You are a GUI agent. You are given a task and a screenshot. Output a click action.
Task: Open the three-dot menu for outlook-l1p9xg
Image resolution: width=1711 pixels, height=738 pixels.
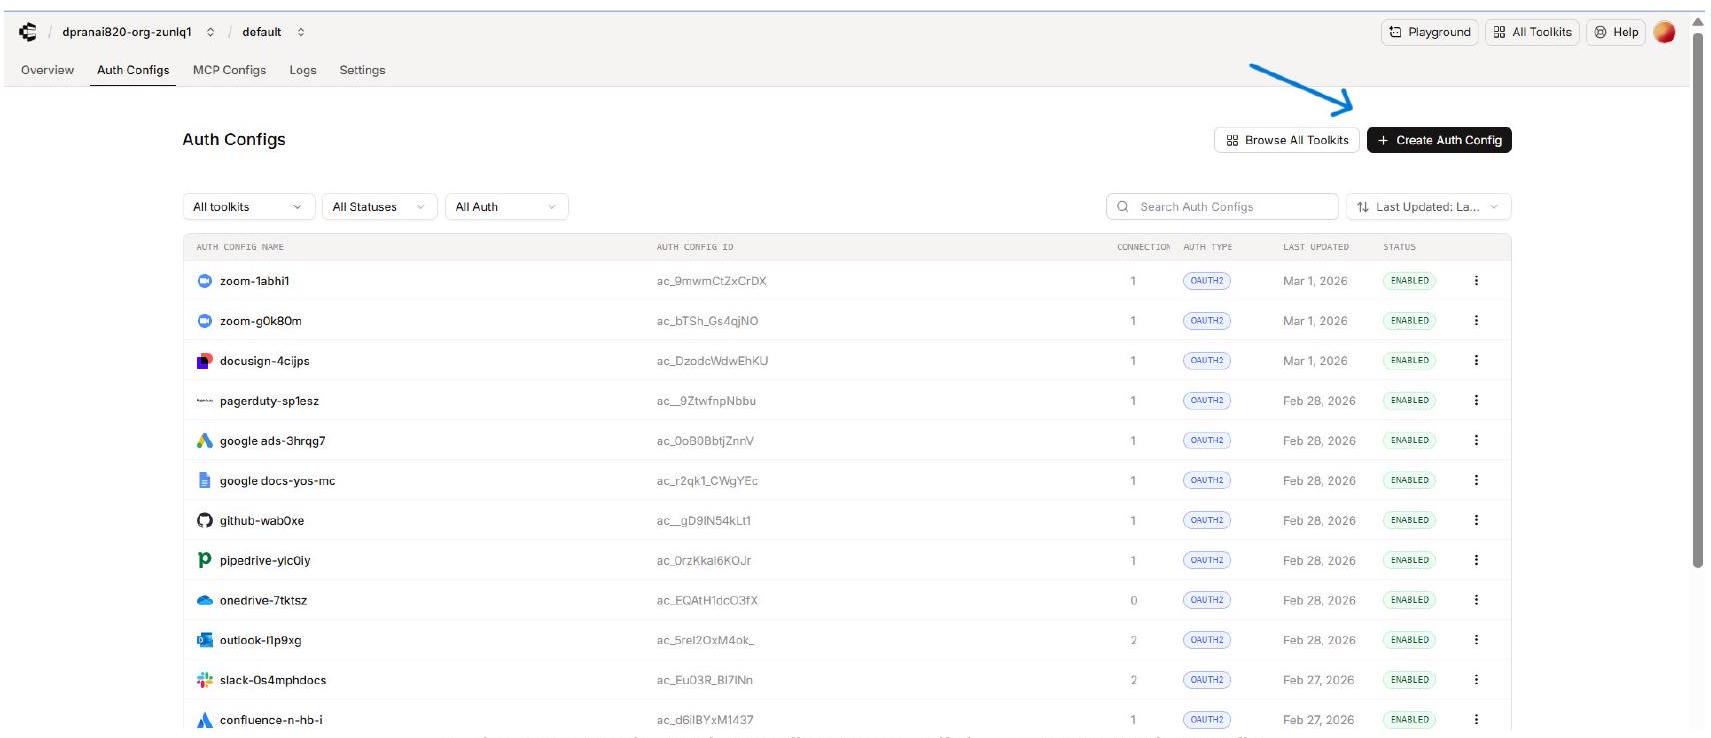[x=1476, y=640]
